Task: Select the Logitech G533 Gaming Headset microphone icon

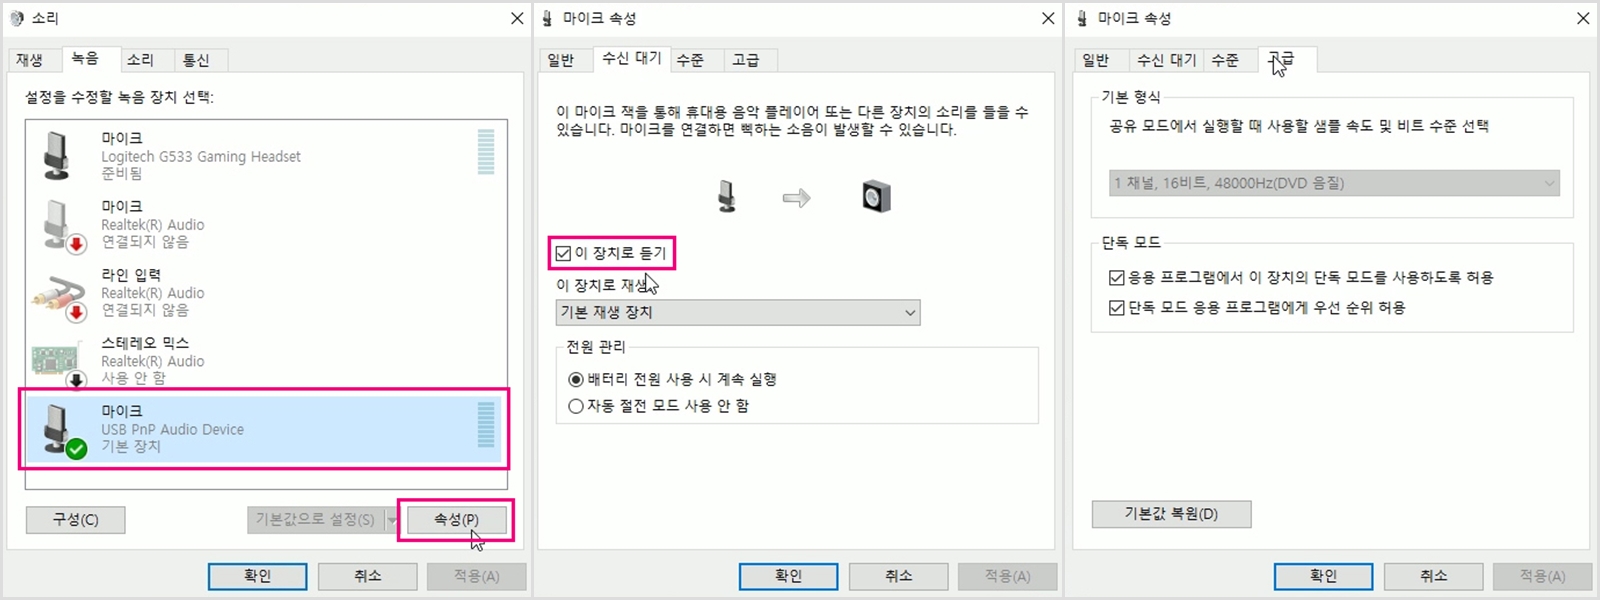Action: (x=57, y=155)
